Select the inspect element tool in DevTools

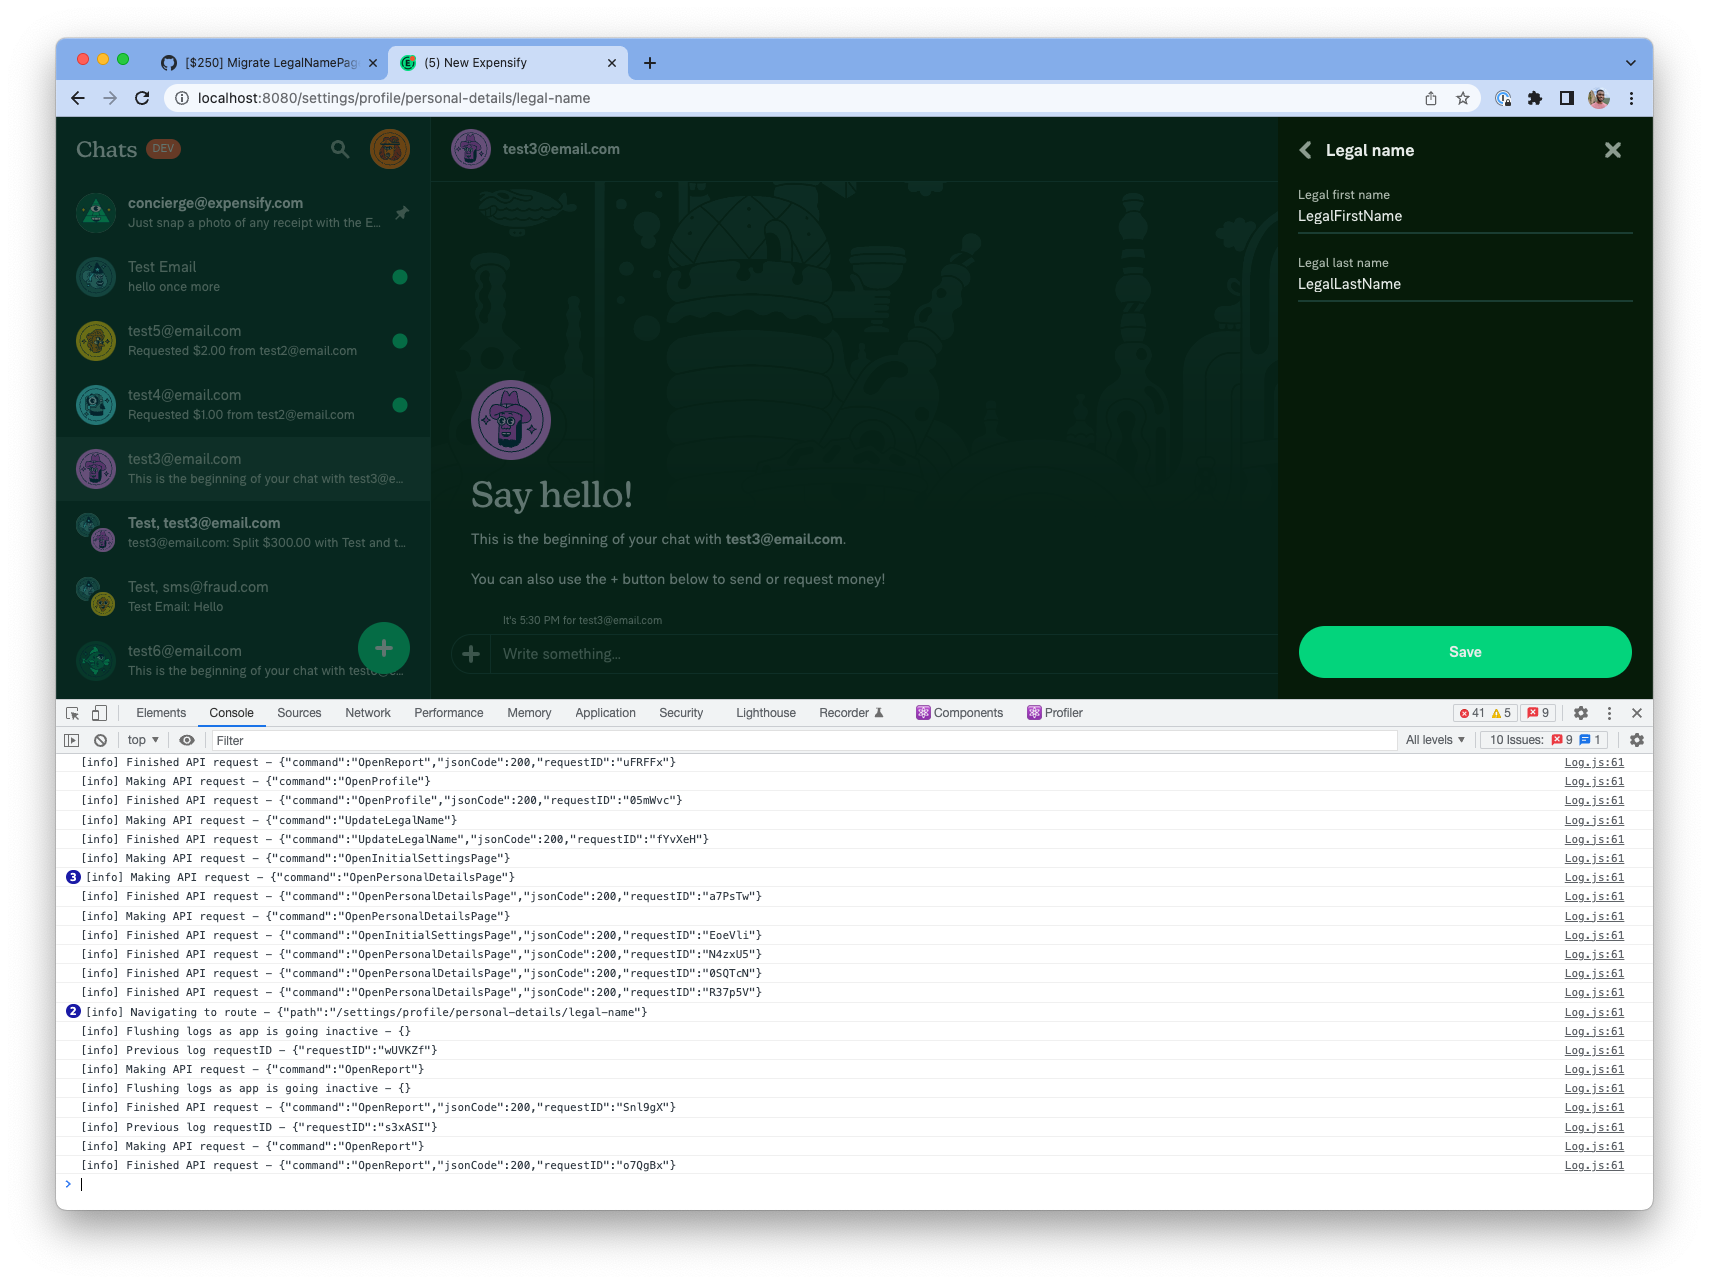pyautogui.click(x=71, y=713)
